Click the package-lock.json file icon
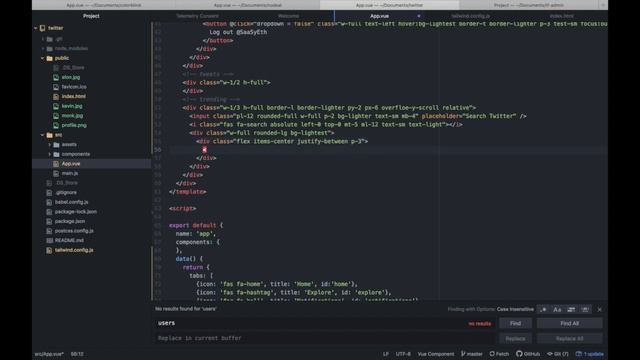 point(49,212)
